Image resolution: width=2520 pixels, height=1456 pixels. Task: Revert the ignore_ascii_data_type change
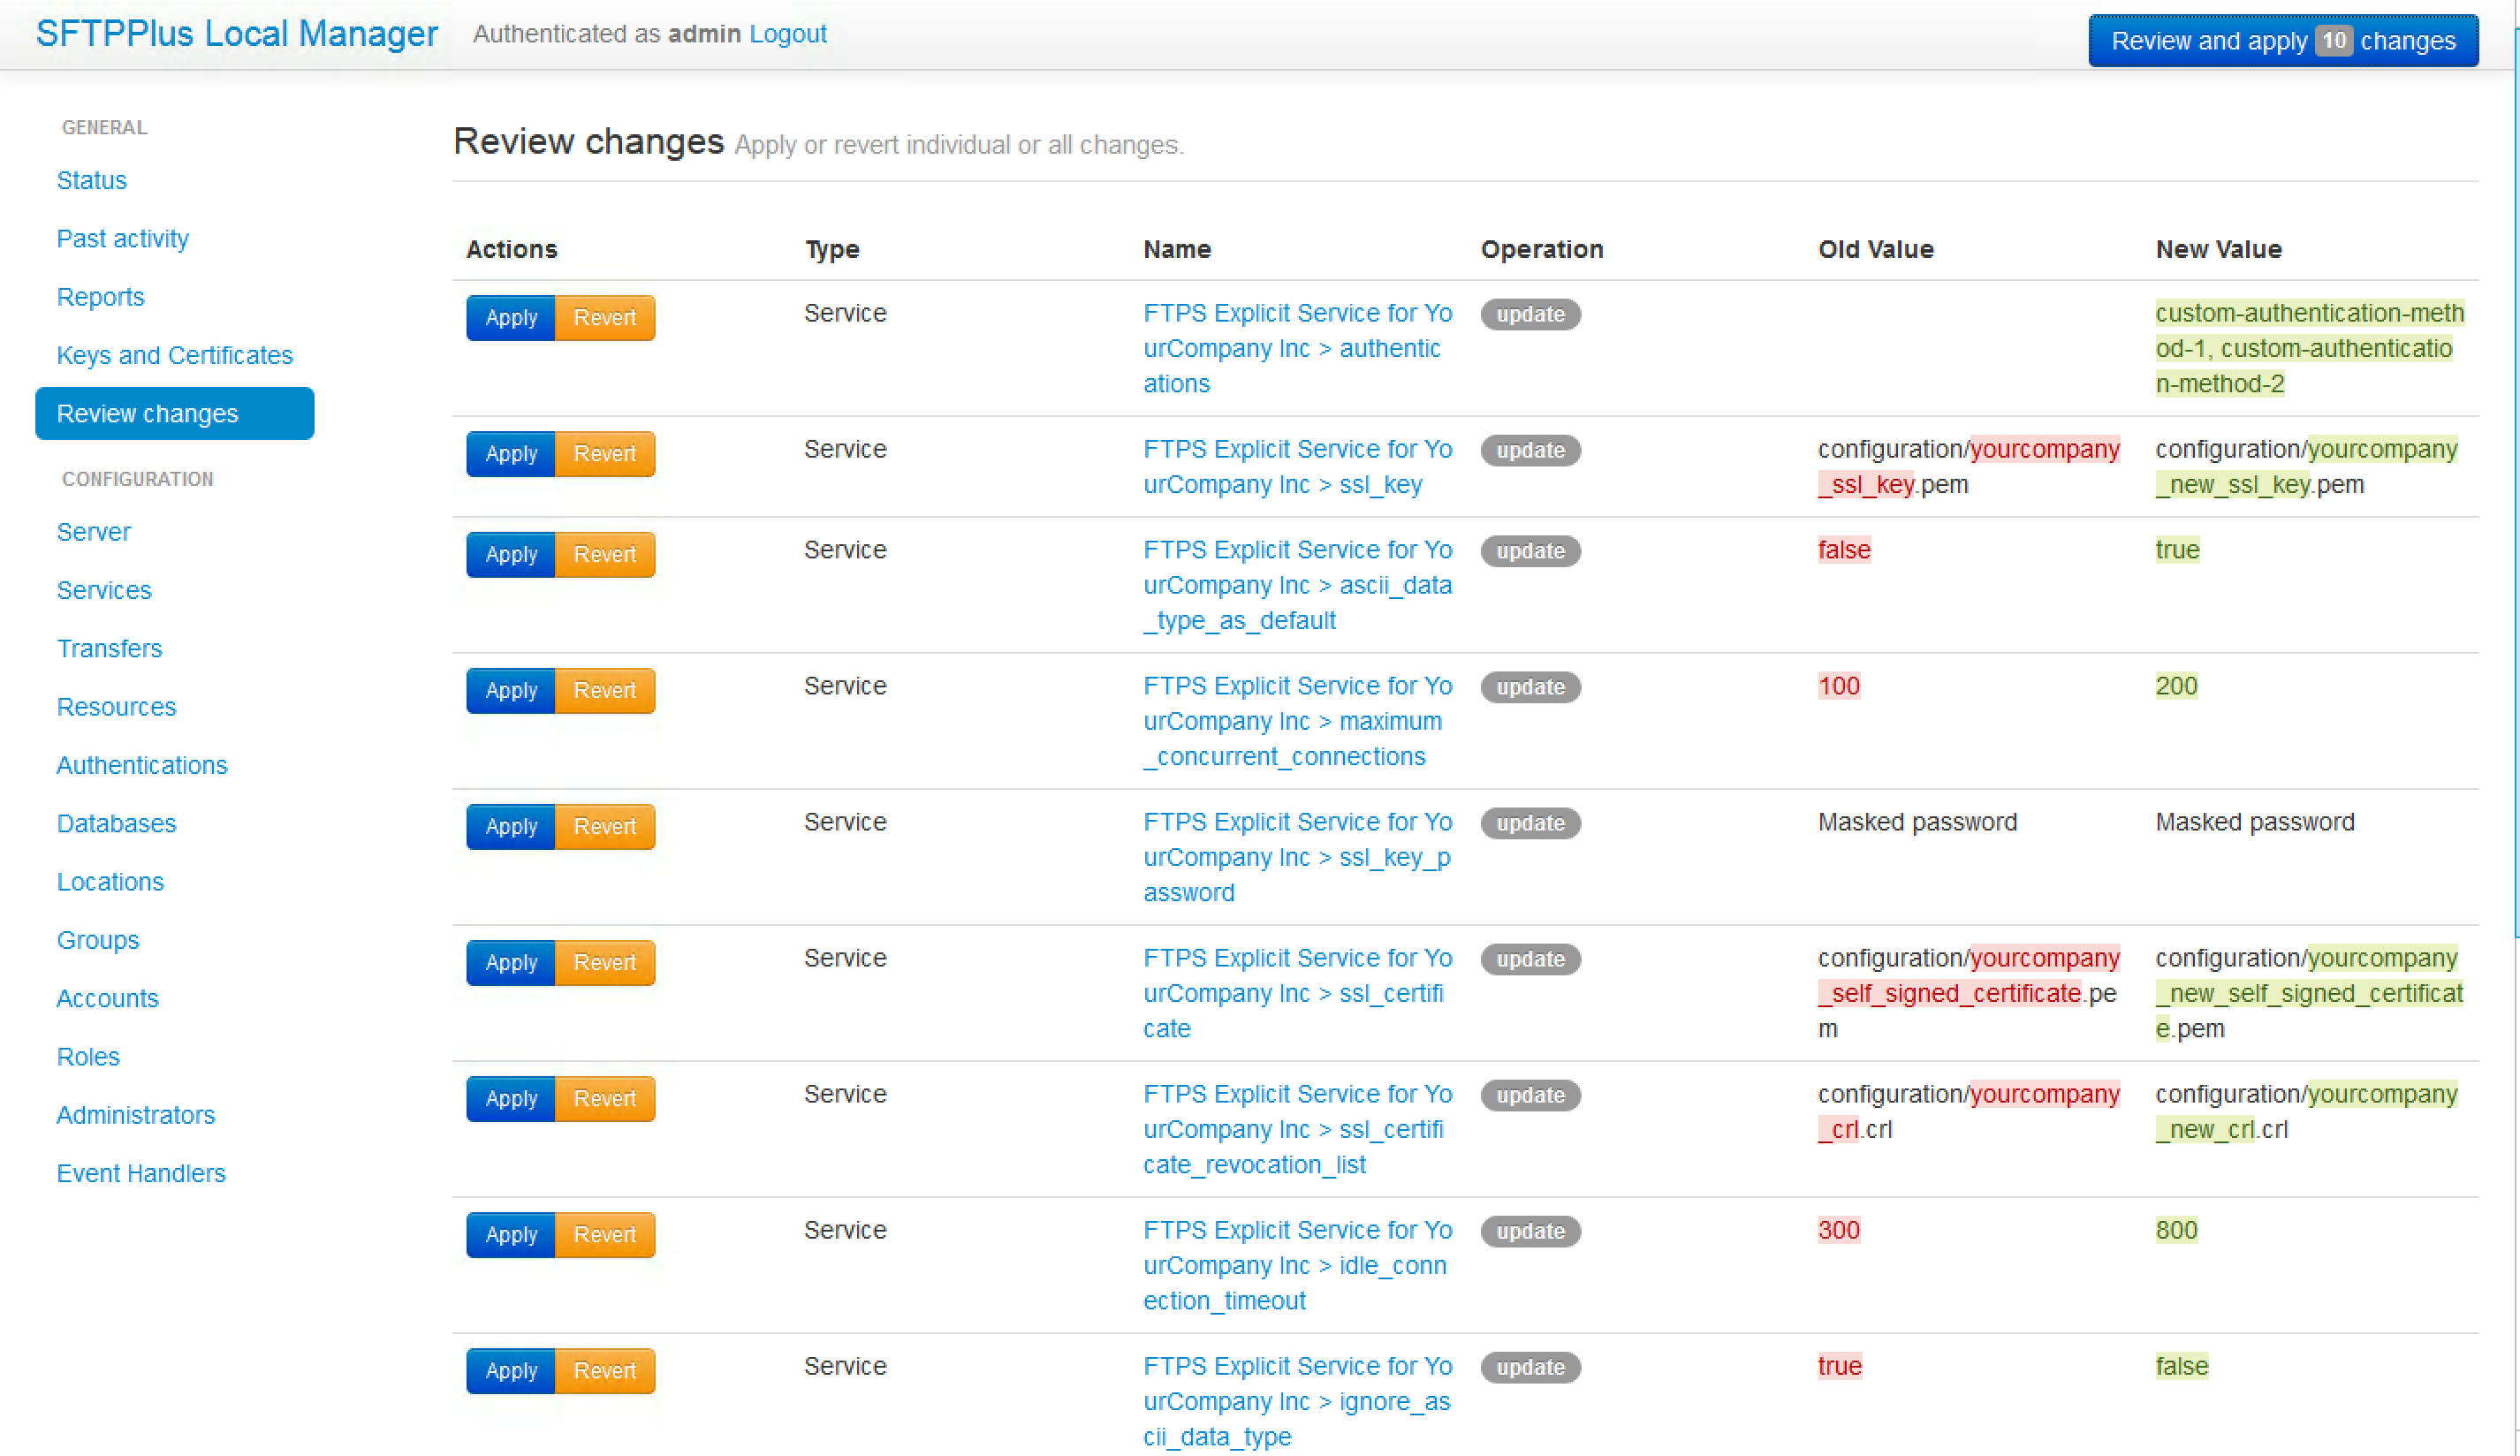click(604, 1371)
